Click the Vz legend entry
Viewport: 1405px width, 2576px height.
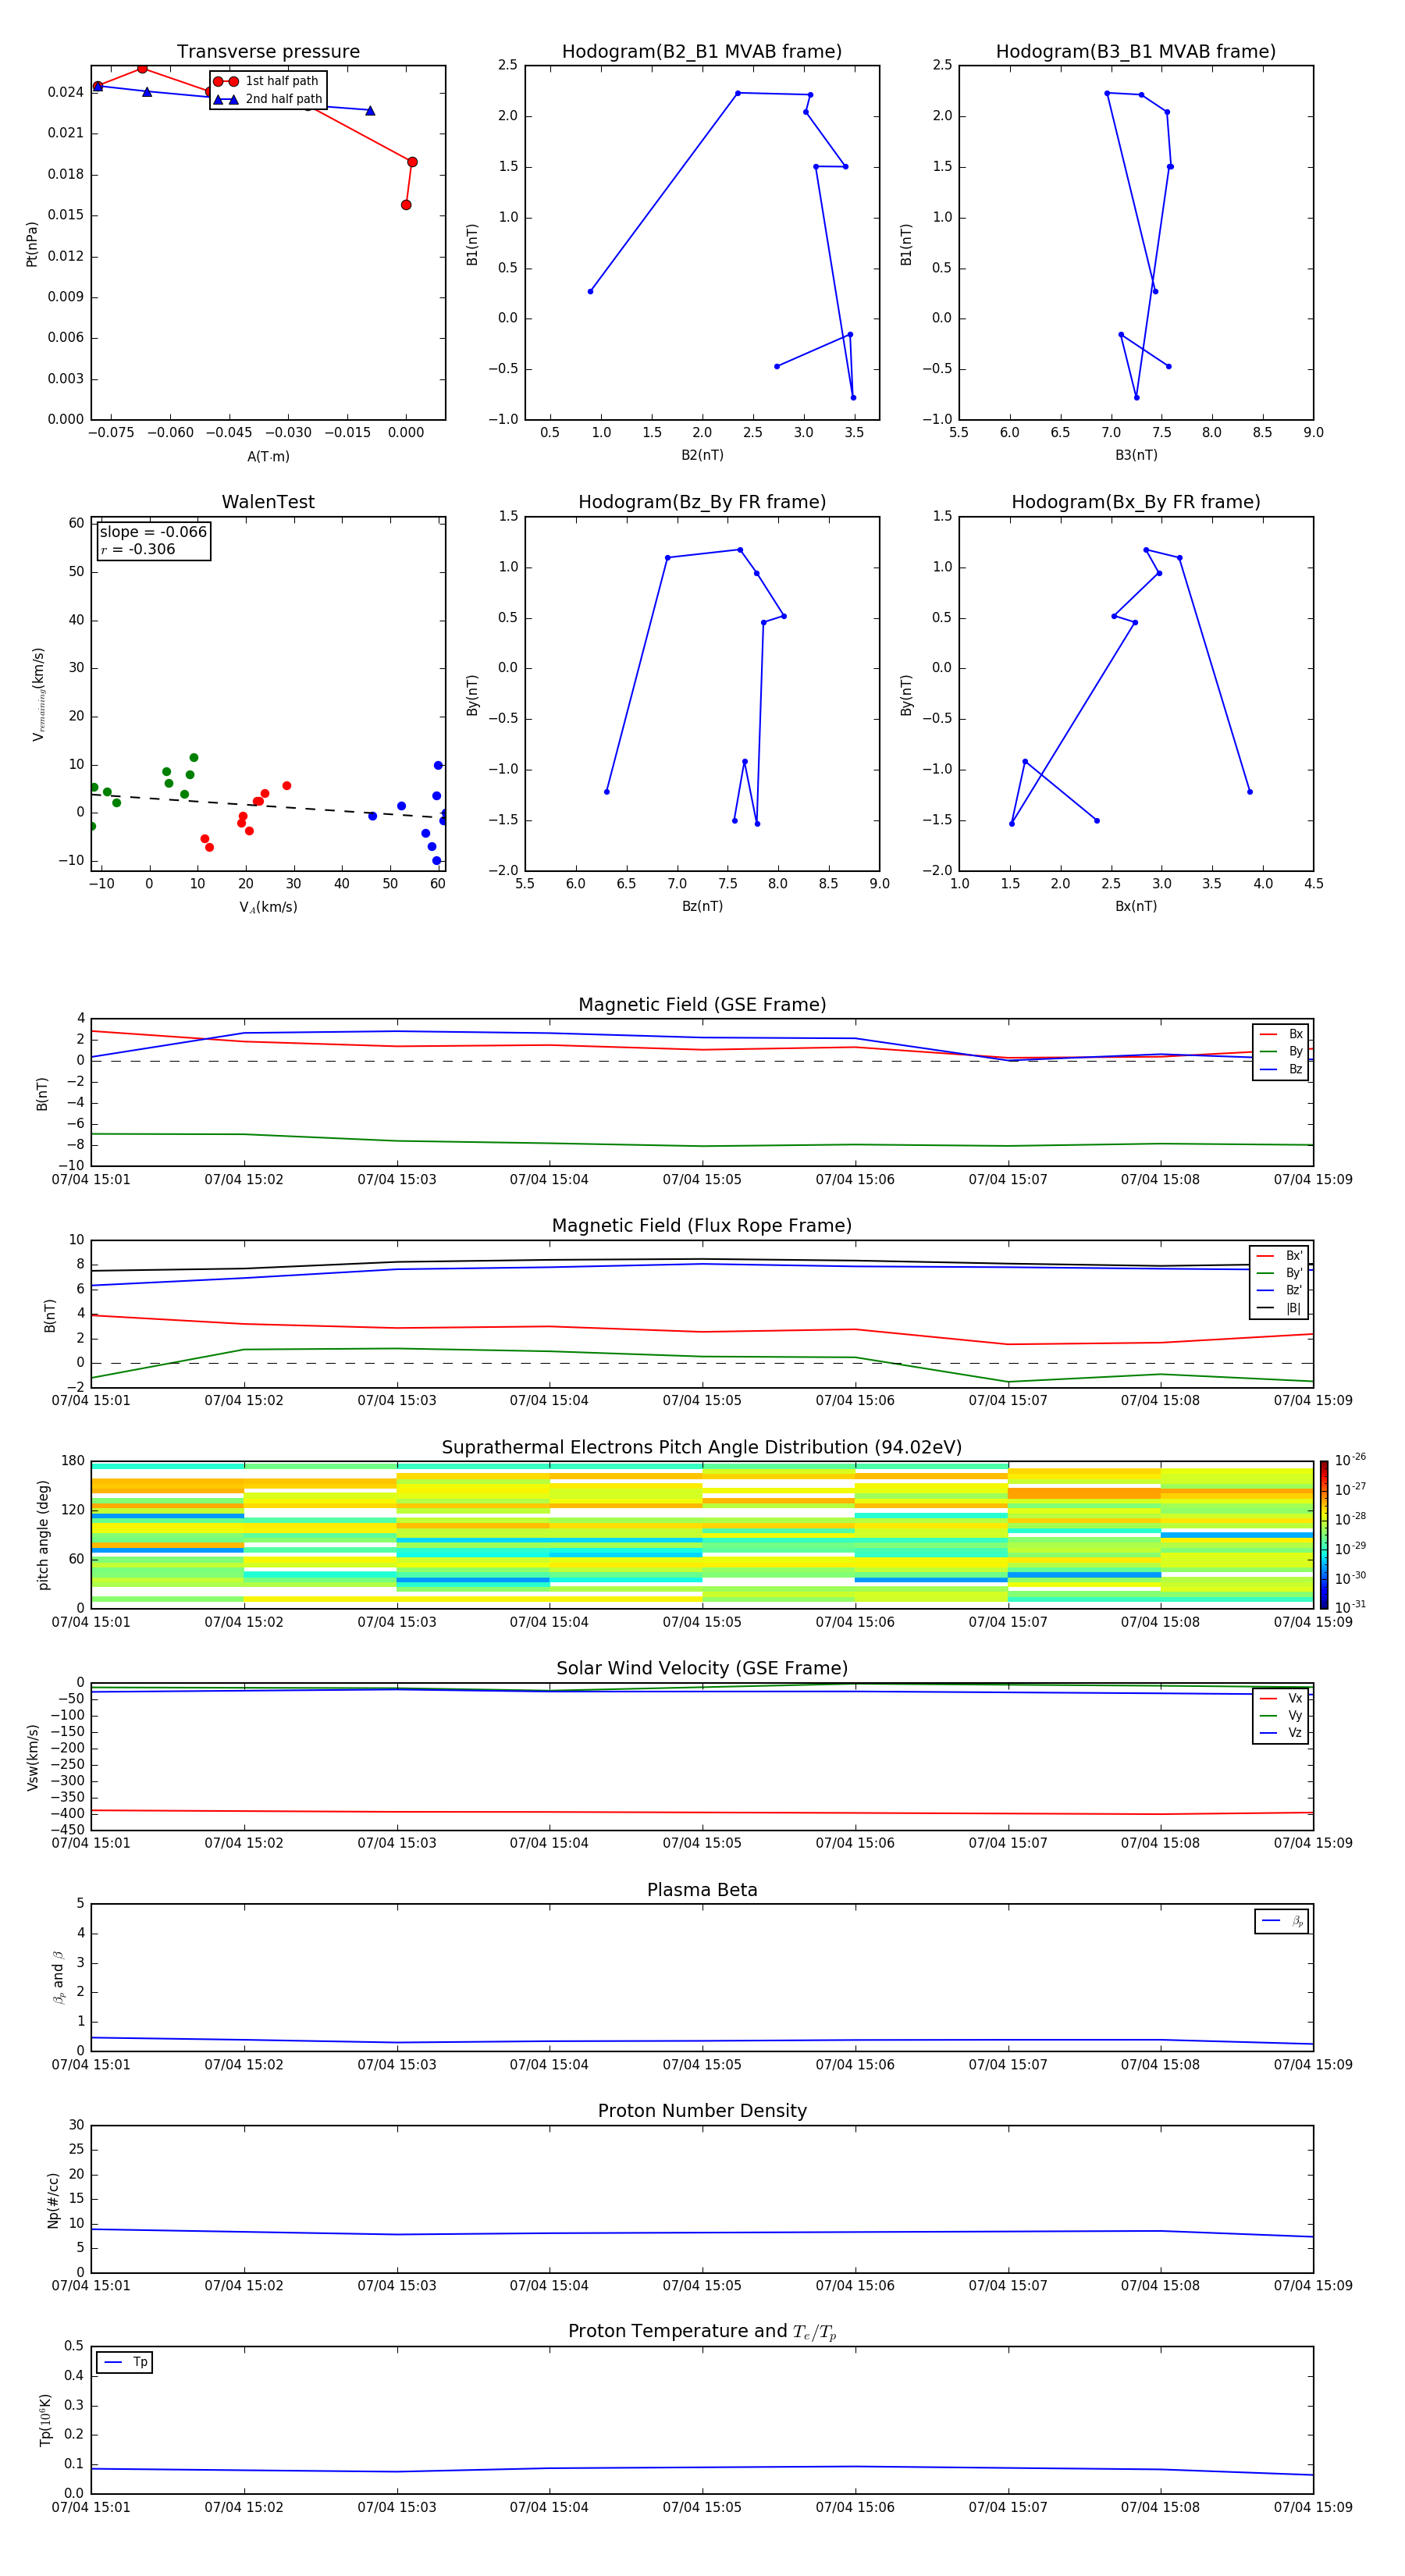coord(1281,1732)
